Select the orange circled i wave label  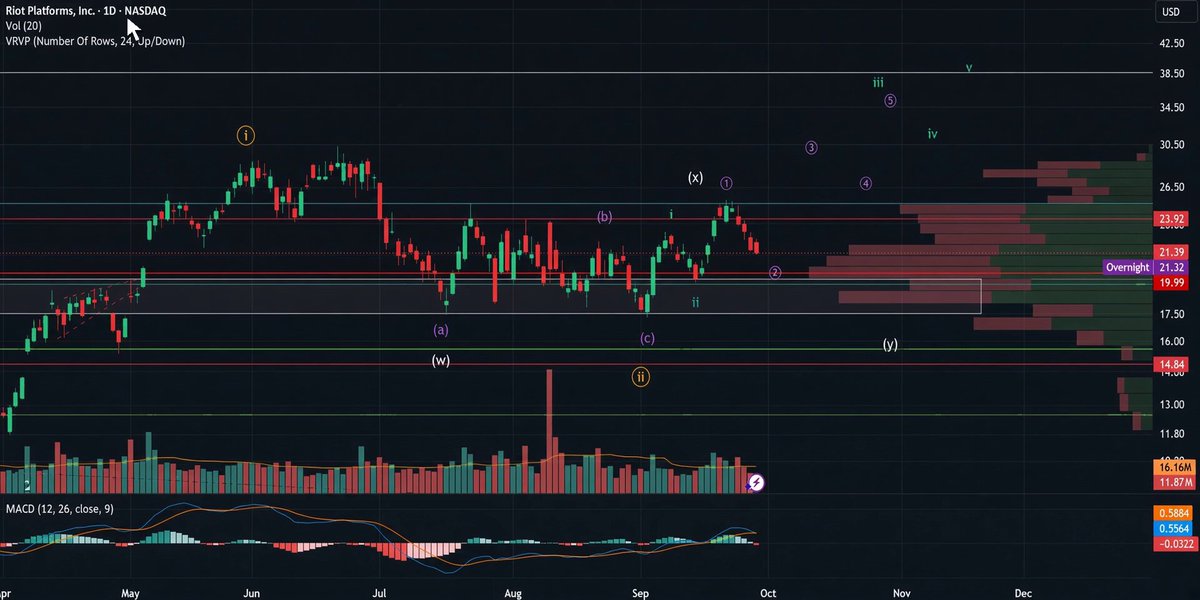(247, 134)
